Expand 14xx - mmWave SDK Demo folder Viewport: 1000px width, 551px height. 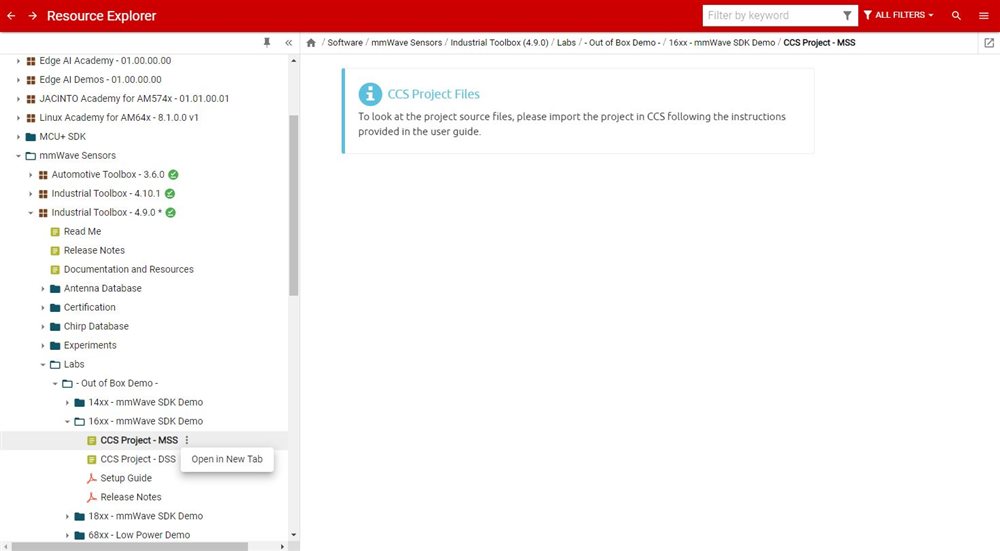point(67,402)
